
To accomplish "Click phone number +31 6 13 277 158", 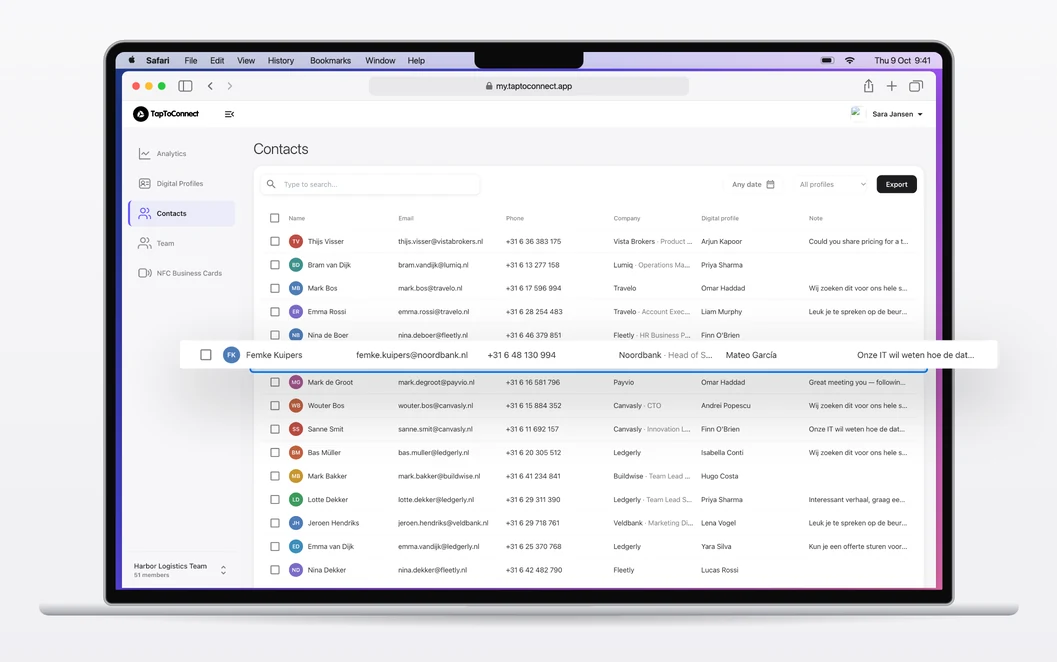I will [533, 265].
